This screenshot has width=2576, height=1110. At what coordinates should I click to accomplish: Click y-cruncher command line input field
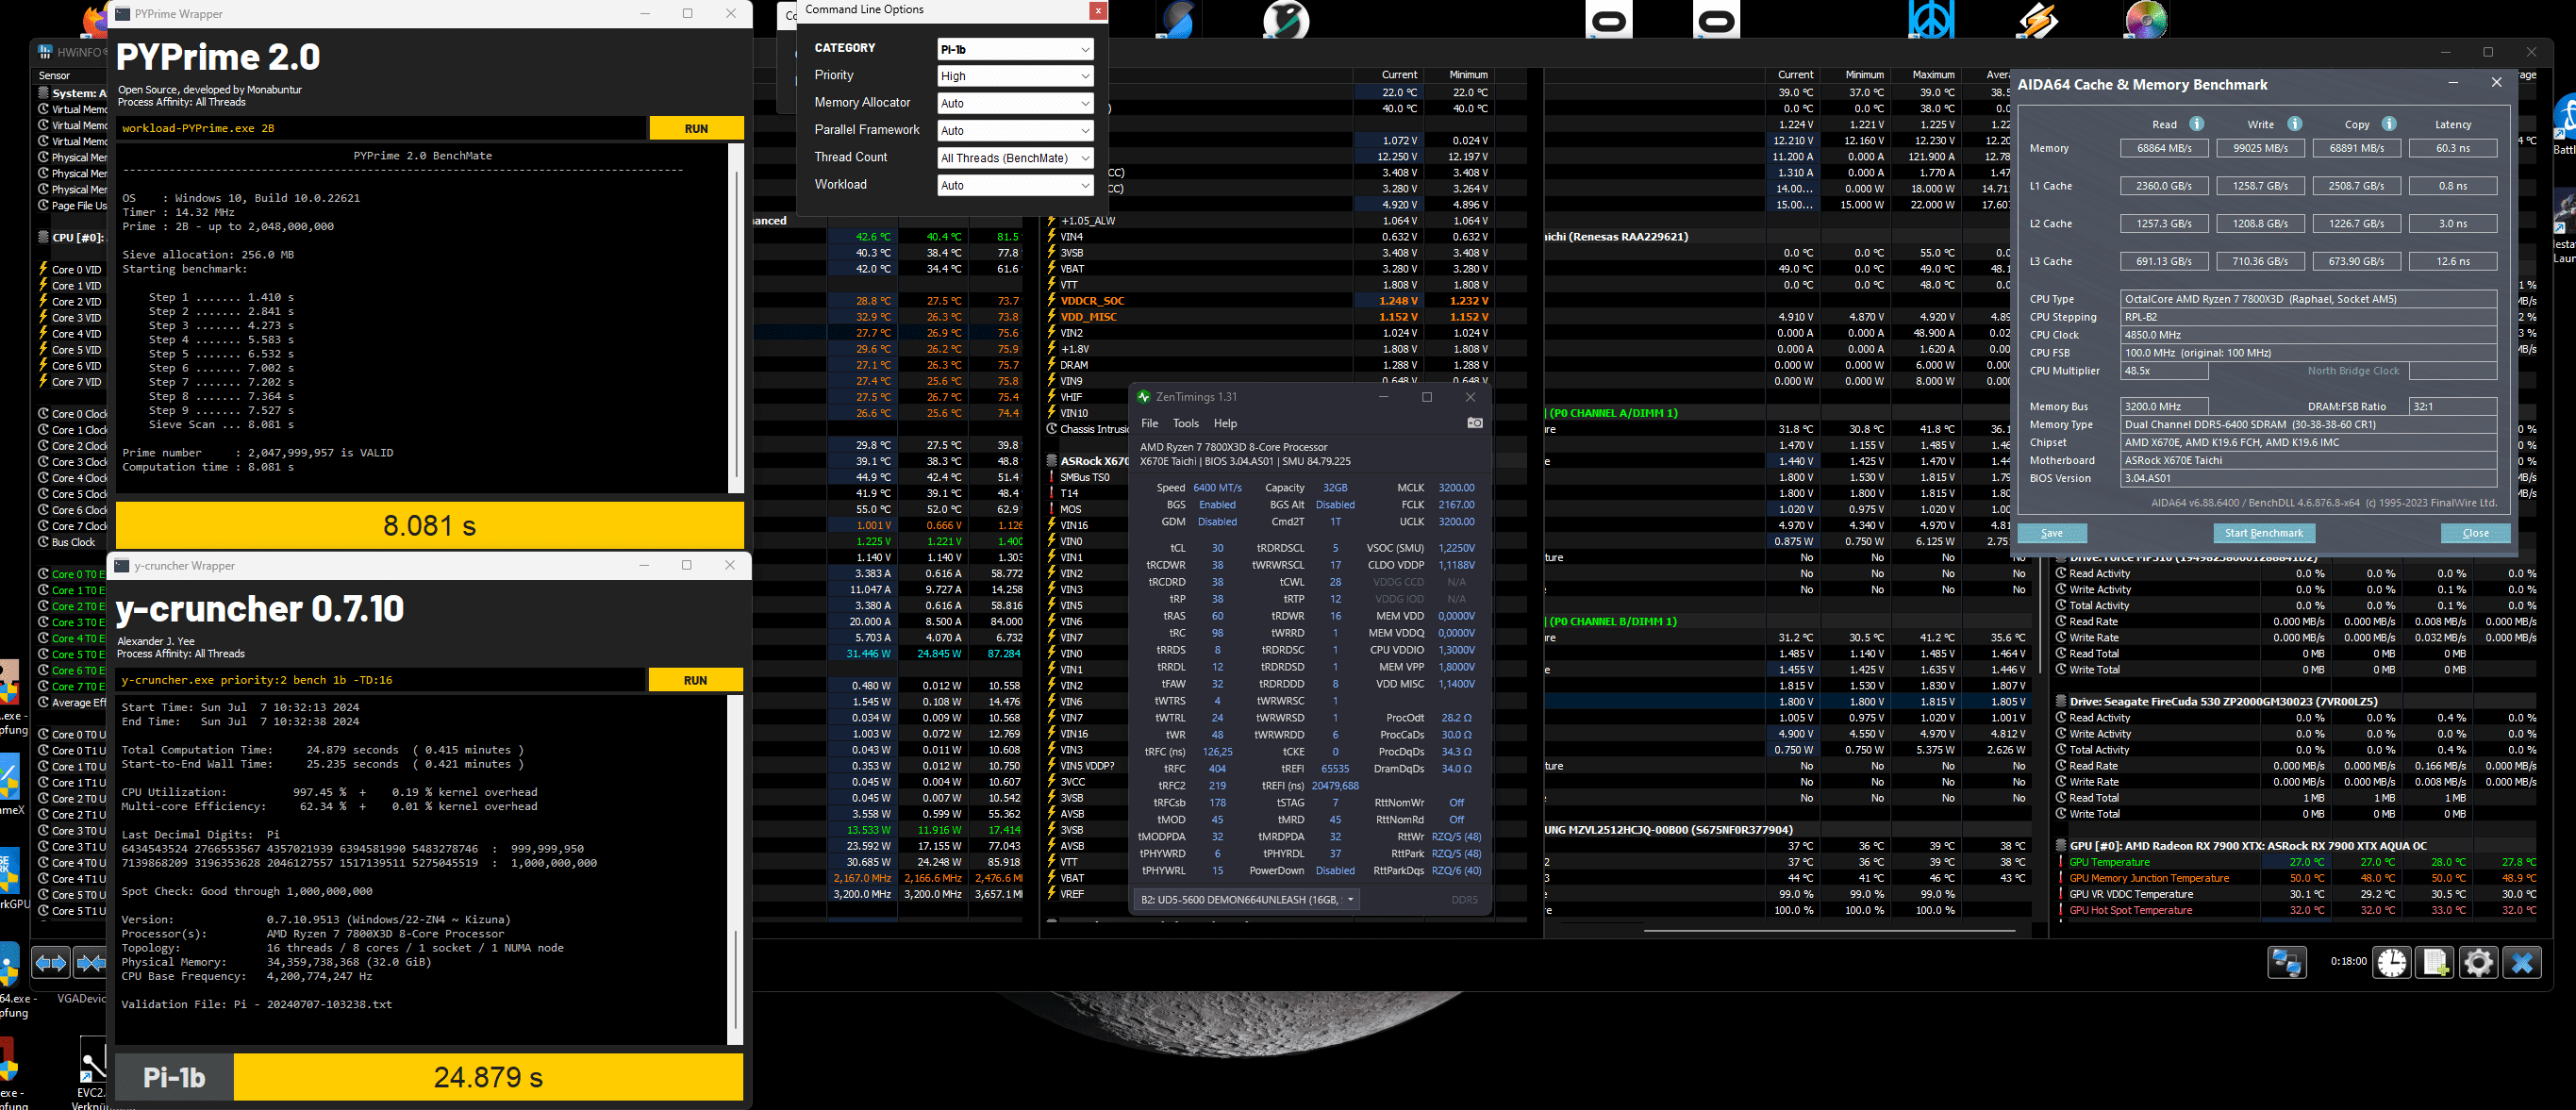pyautogui.click(x=380, y=680)
